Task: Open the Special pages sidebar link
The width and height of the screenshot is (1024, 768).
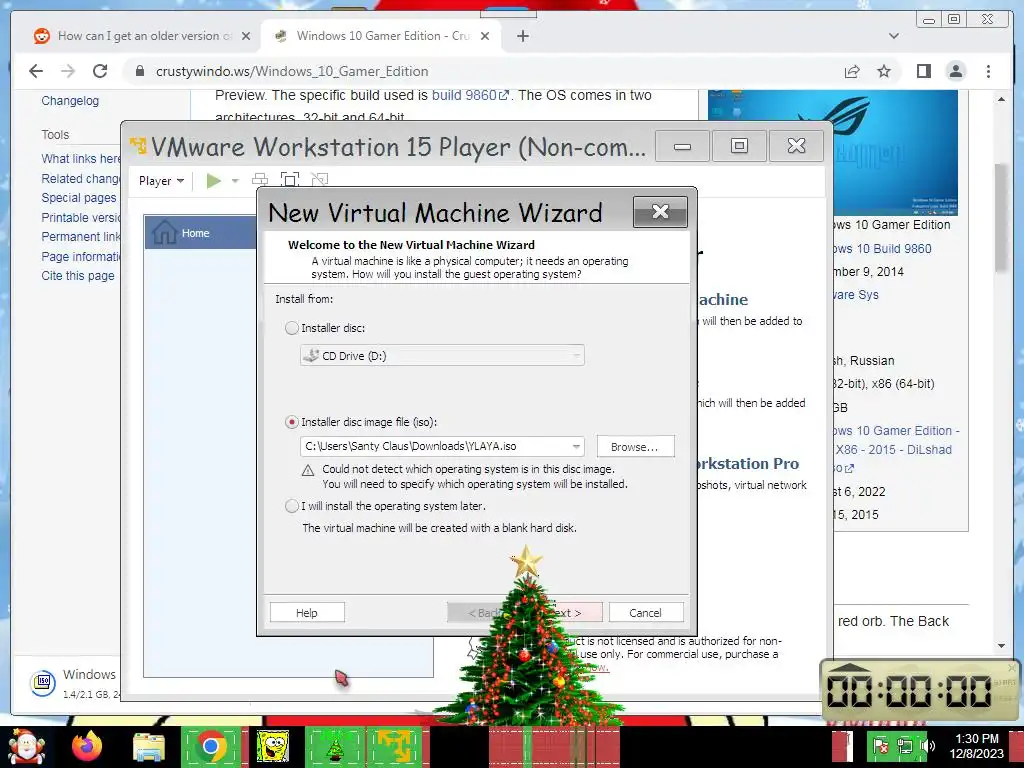Action: [x=78, y=198]
